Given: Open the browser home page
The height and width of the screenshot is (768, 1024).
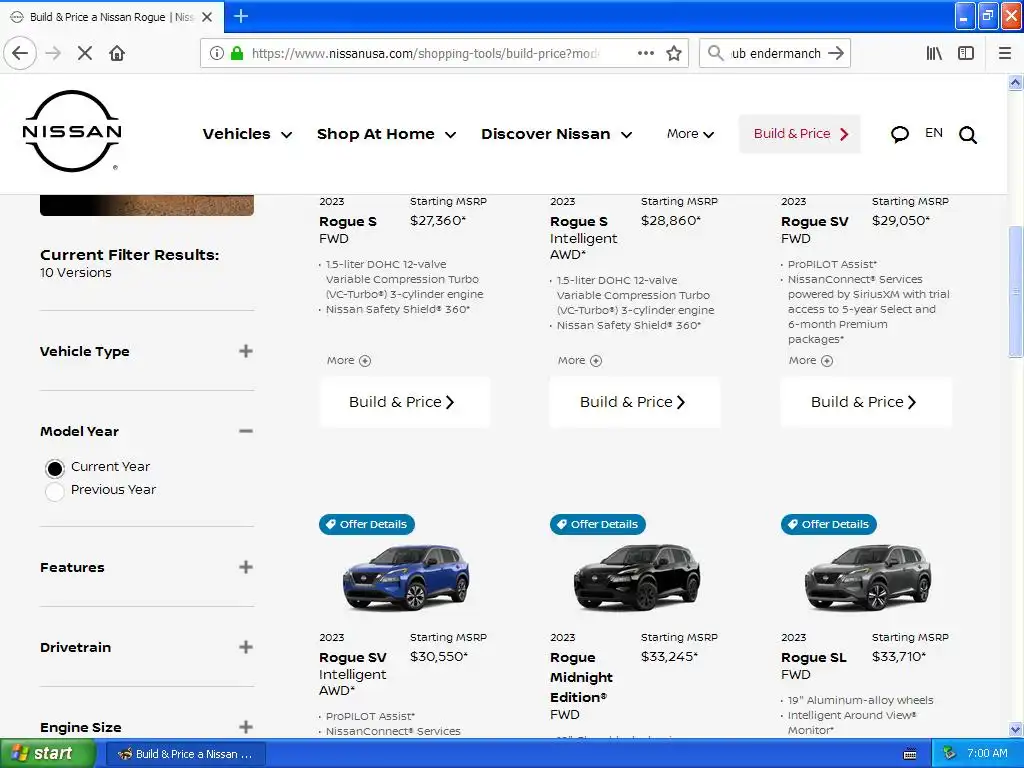Looking at the screenshot, I should pyautogui.click(x=117, y=53).
